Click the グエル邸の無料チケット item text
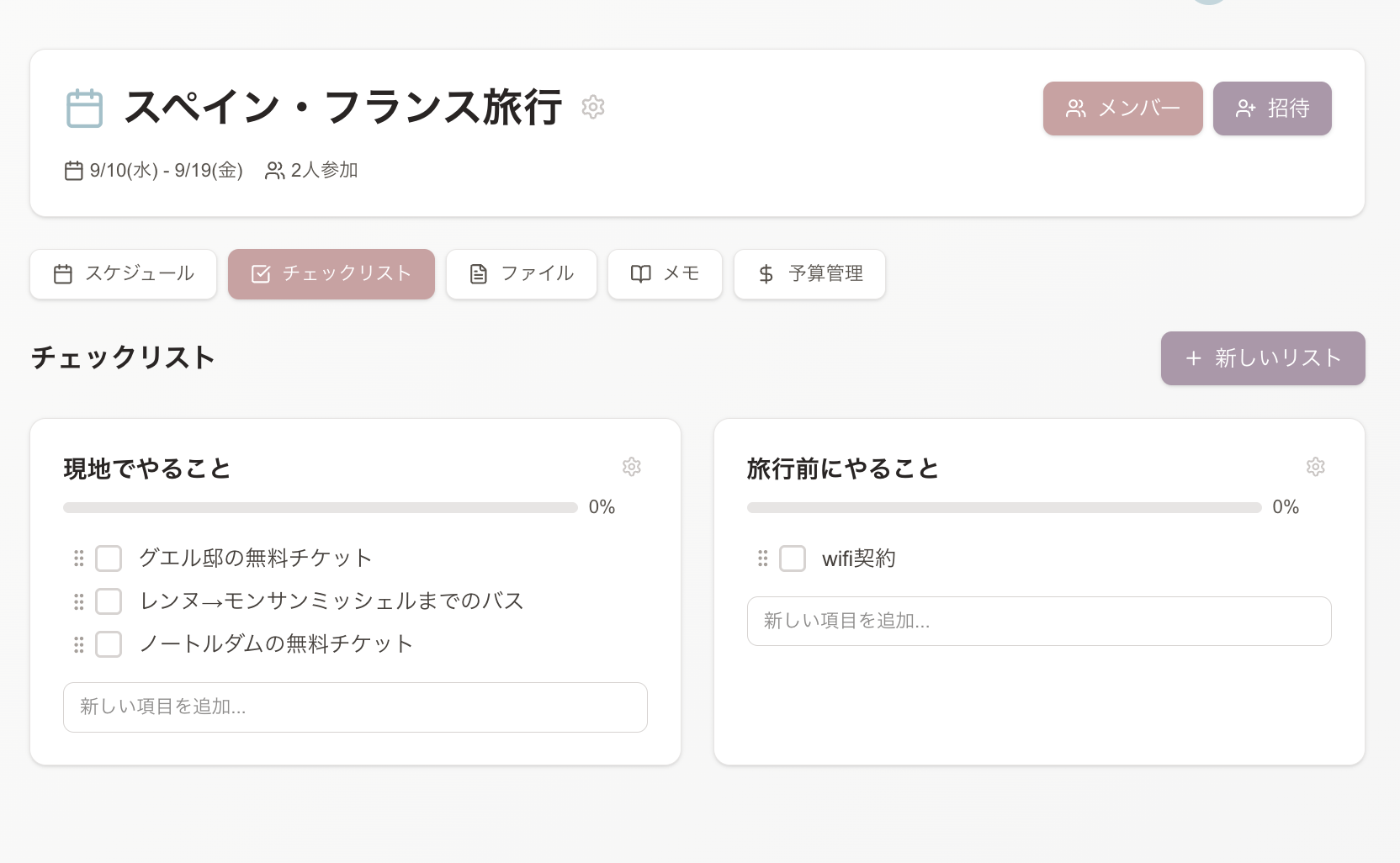The height and width of the screenshot is (863, 1400). click(256, 558)
